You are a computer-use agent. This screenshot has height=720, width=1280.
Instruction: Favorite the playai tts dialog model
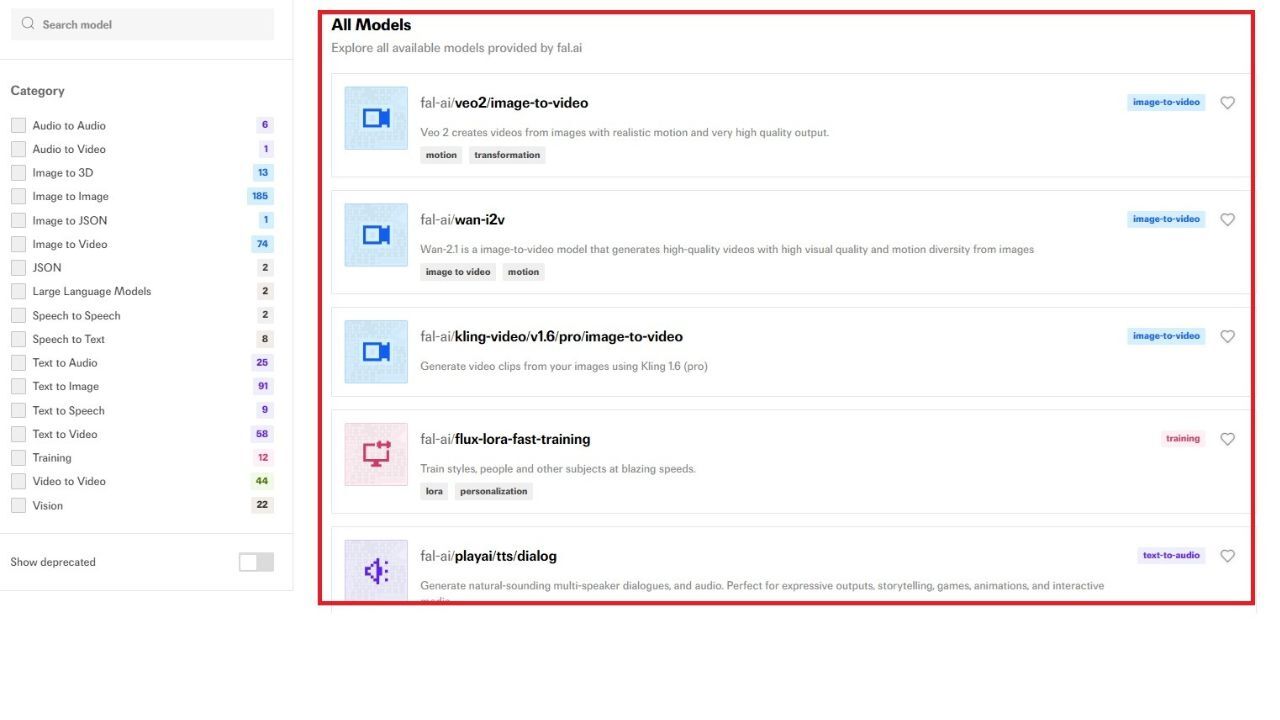pos(1227,556)
